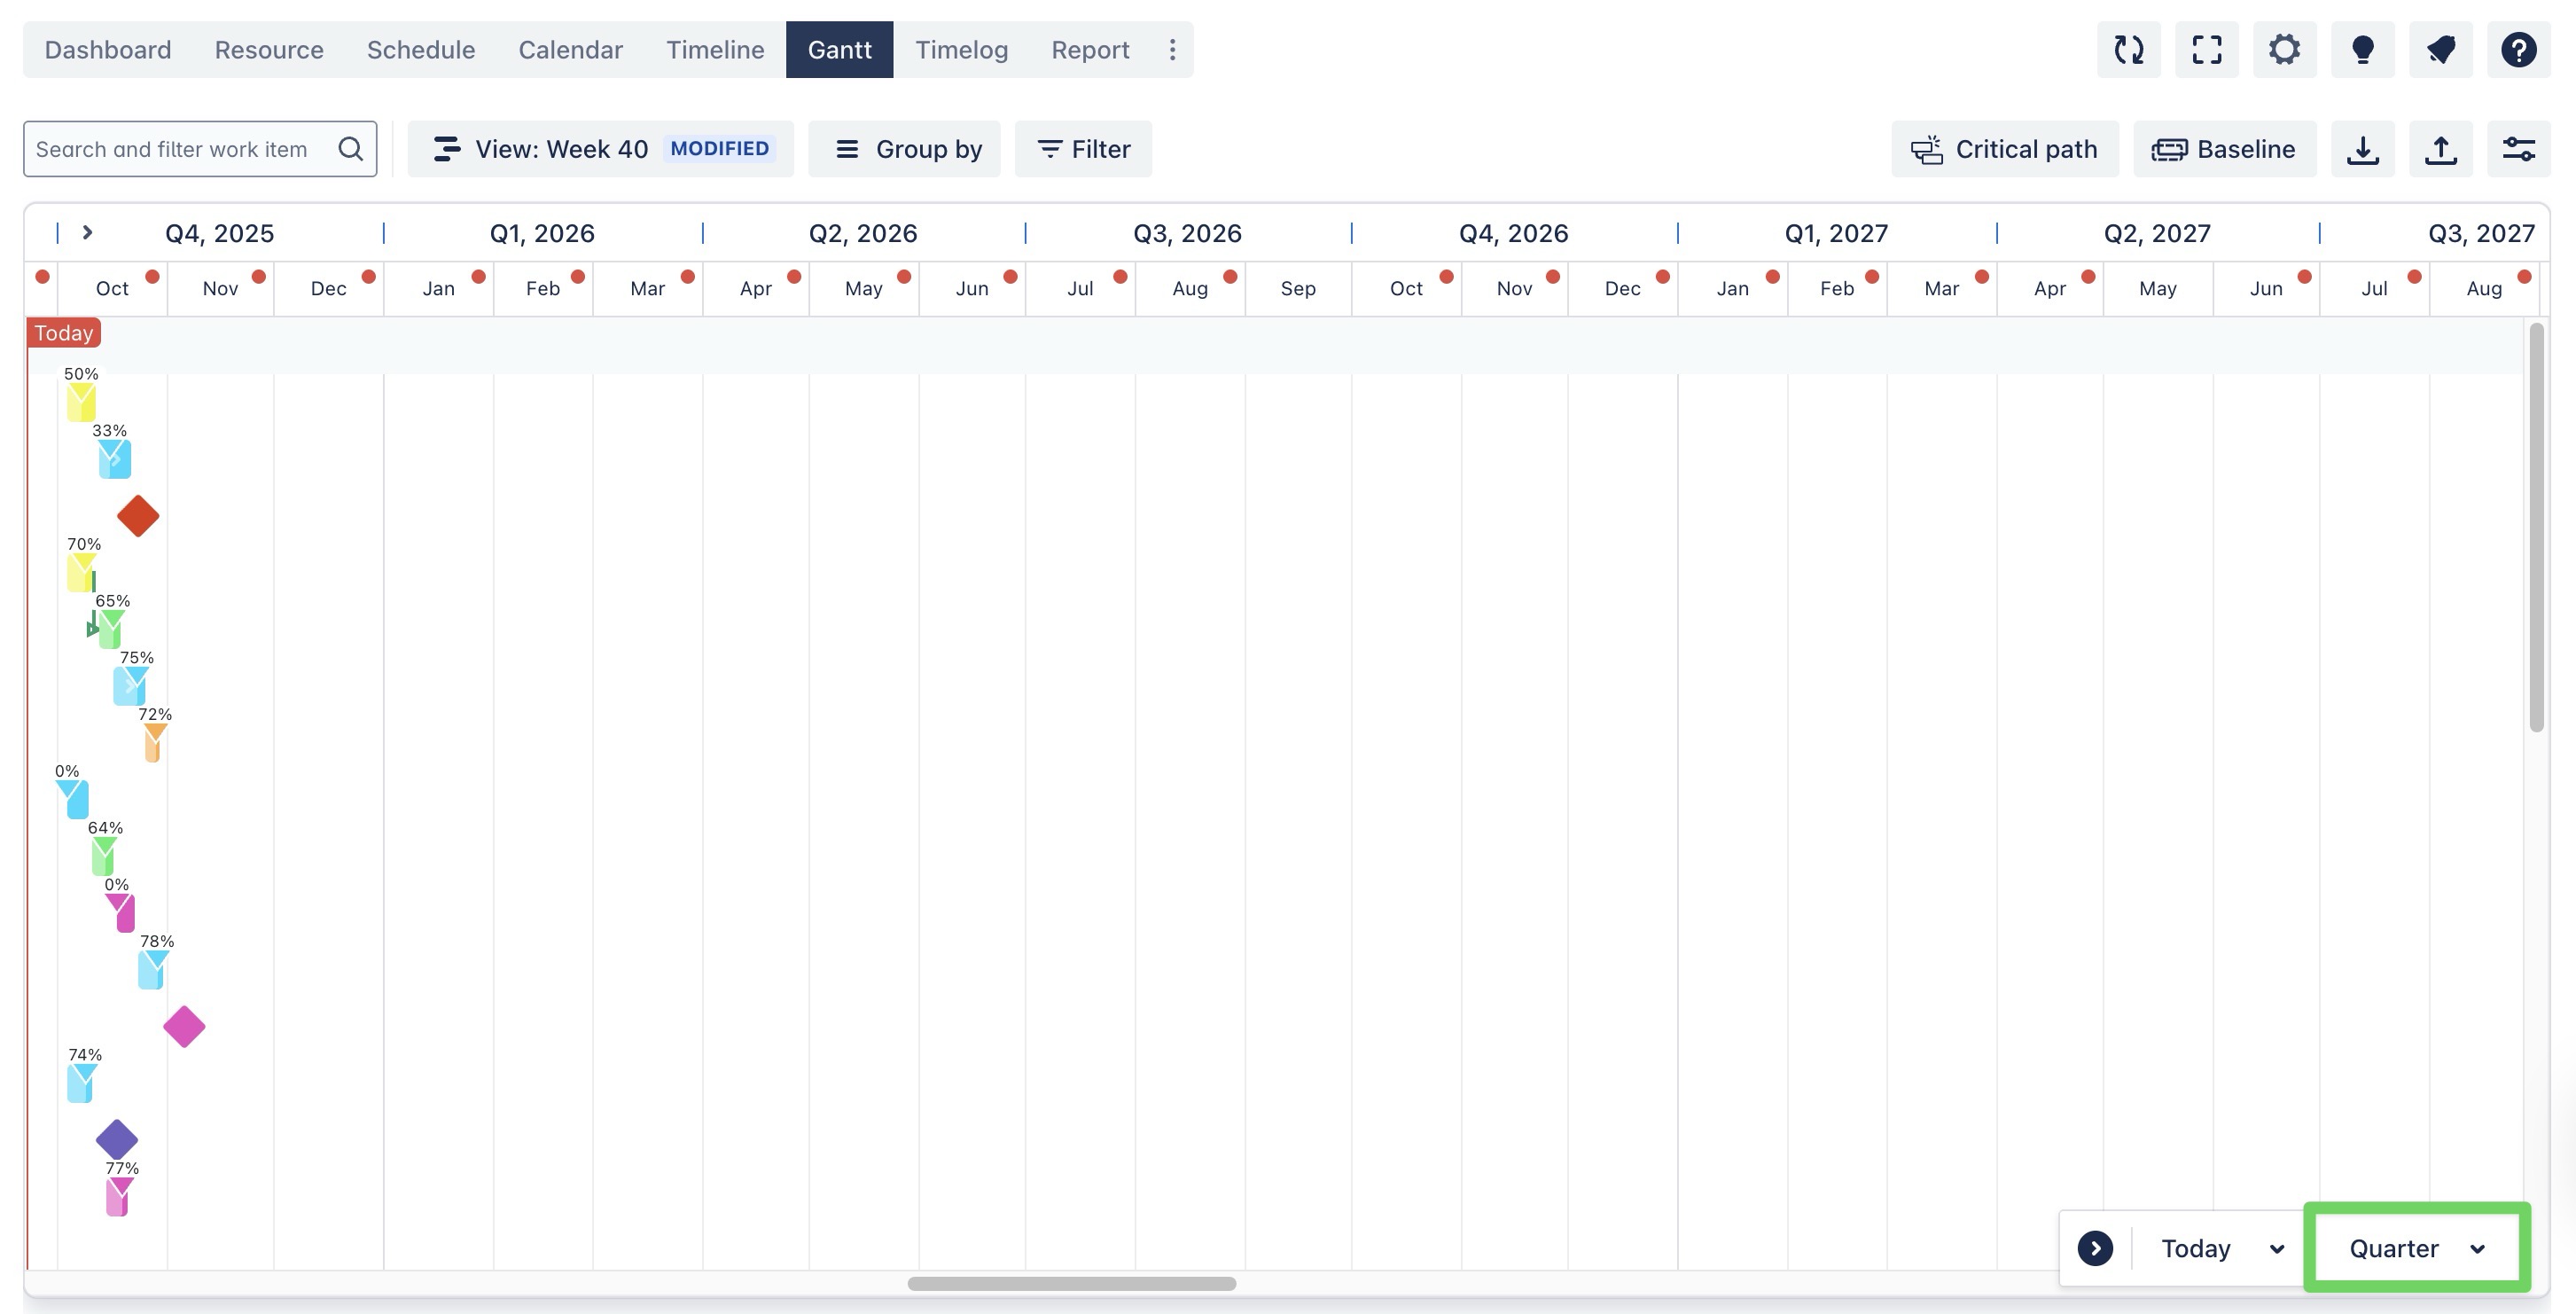
Task: Switch to the Resource tab
Action: tap(269, 49)
